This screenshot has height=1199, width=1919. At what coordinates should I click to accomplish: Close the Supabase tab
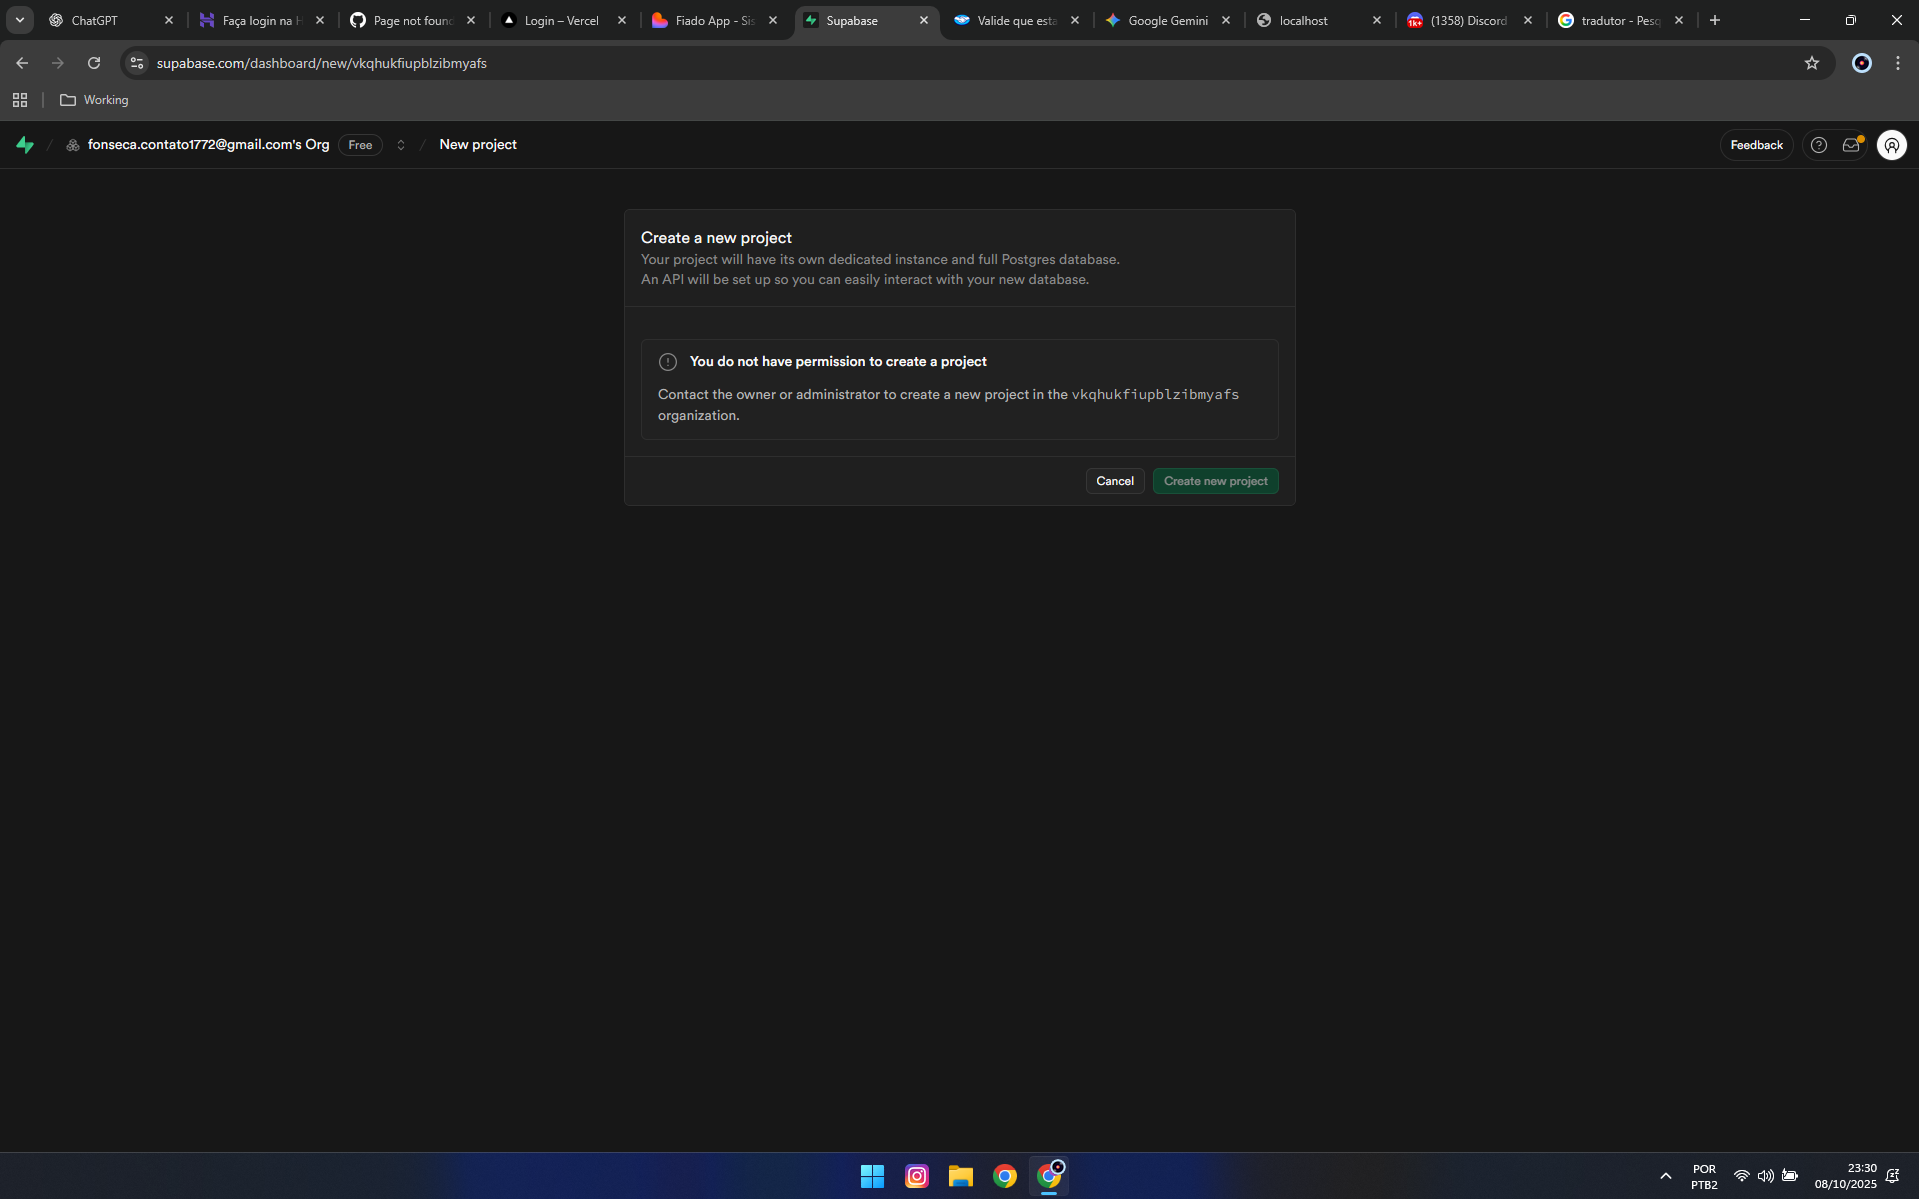924,20
